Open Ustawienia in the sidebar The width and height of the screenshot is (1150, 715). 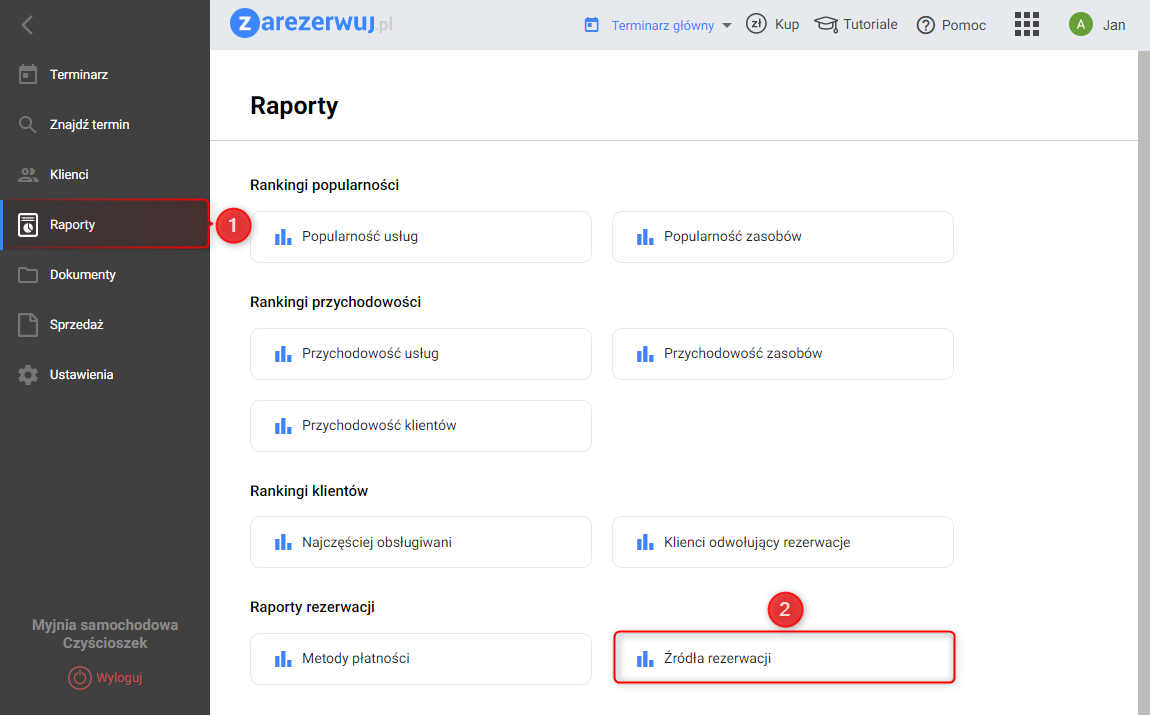[x=105, y=374]
